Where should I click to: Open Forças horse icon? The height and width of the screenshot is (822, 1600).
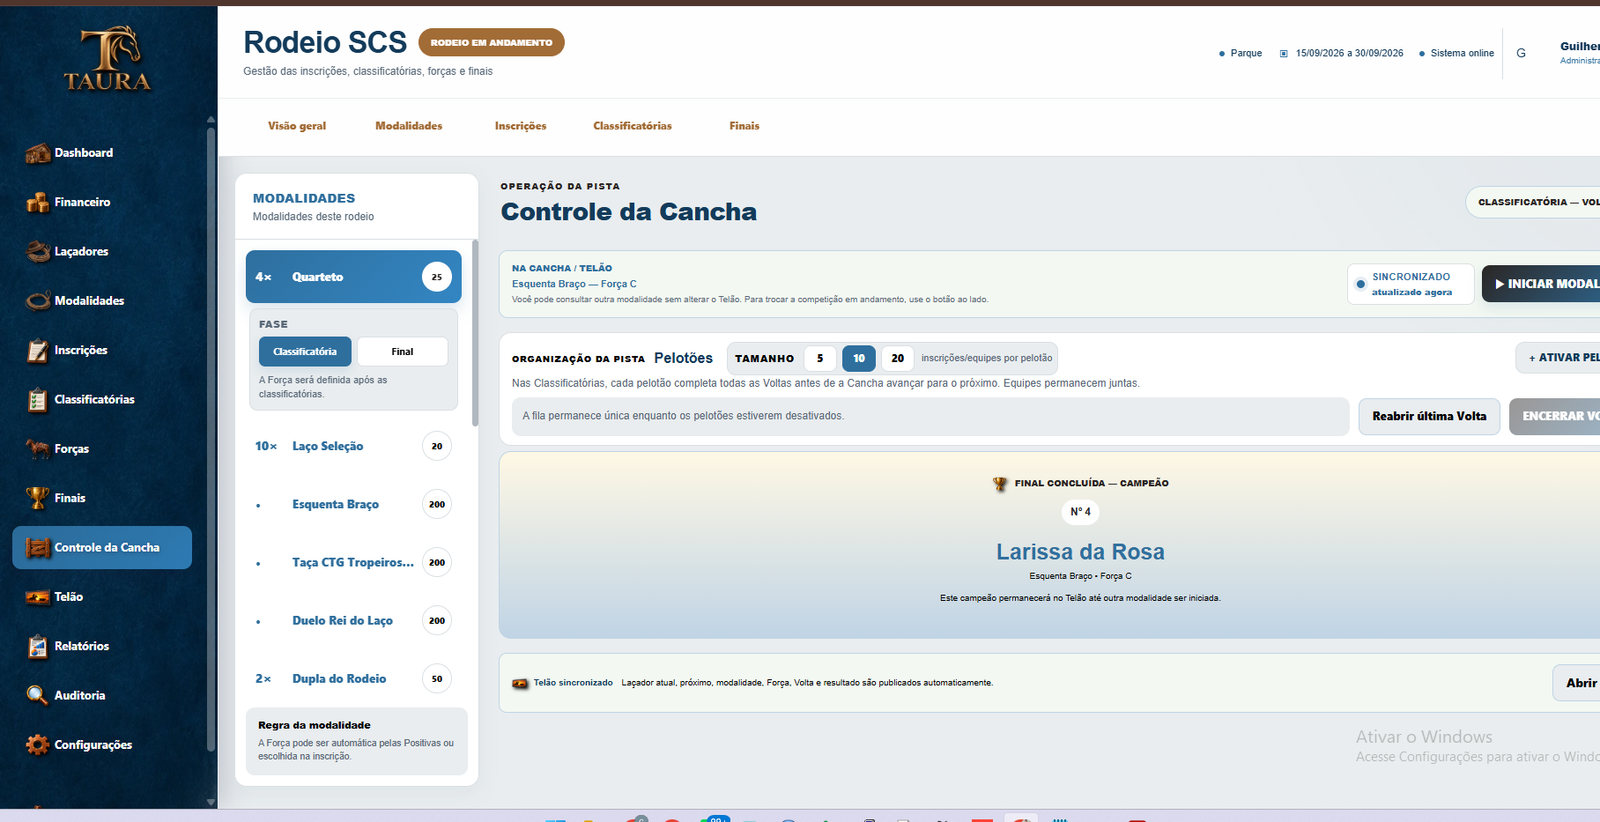tap(38, 448)
